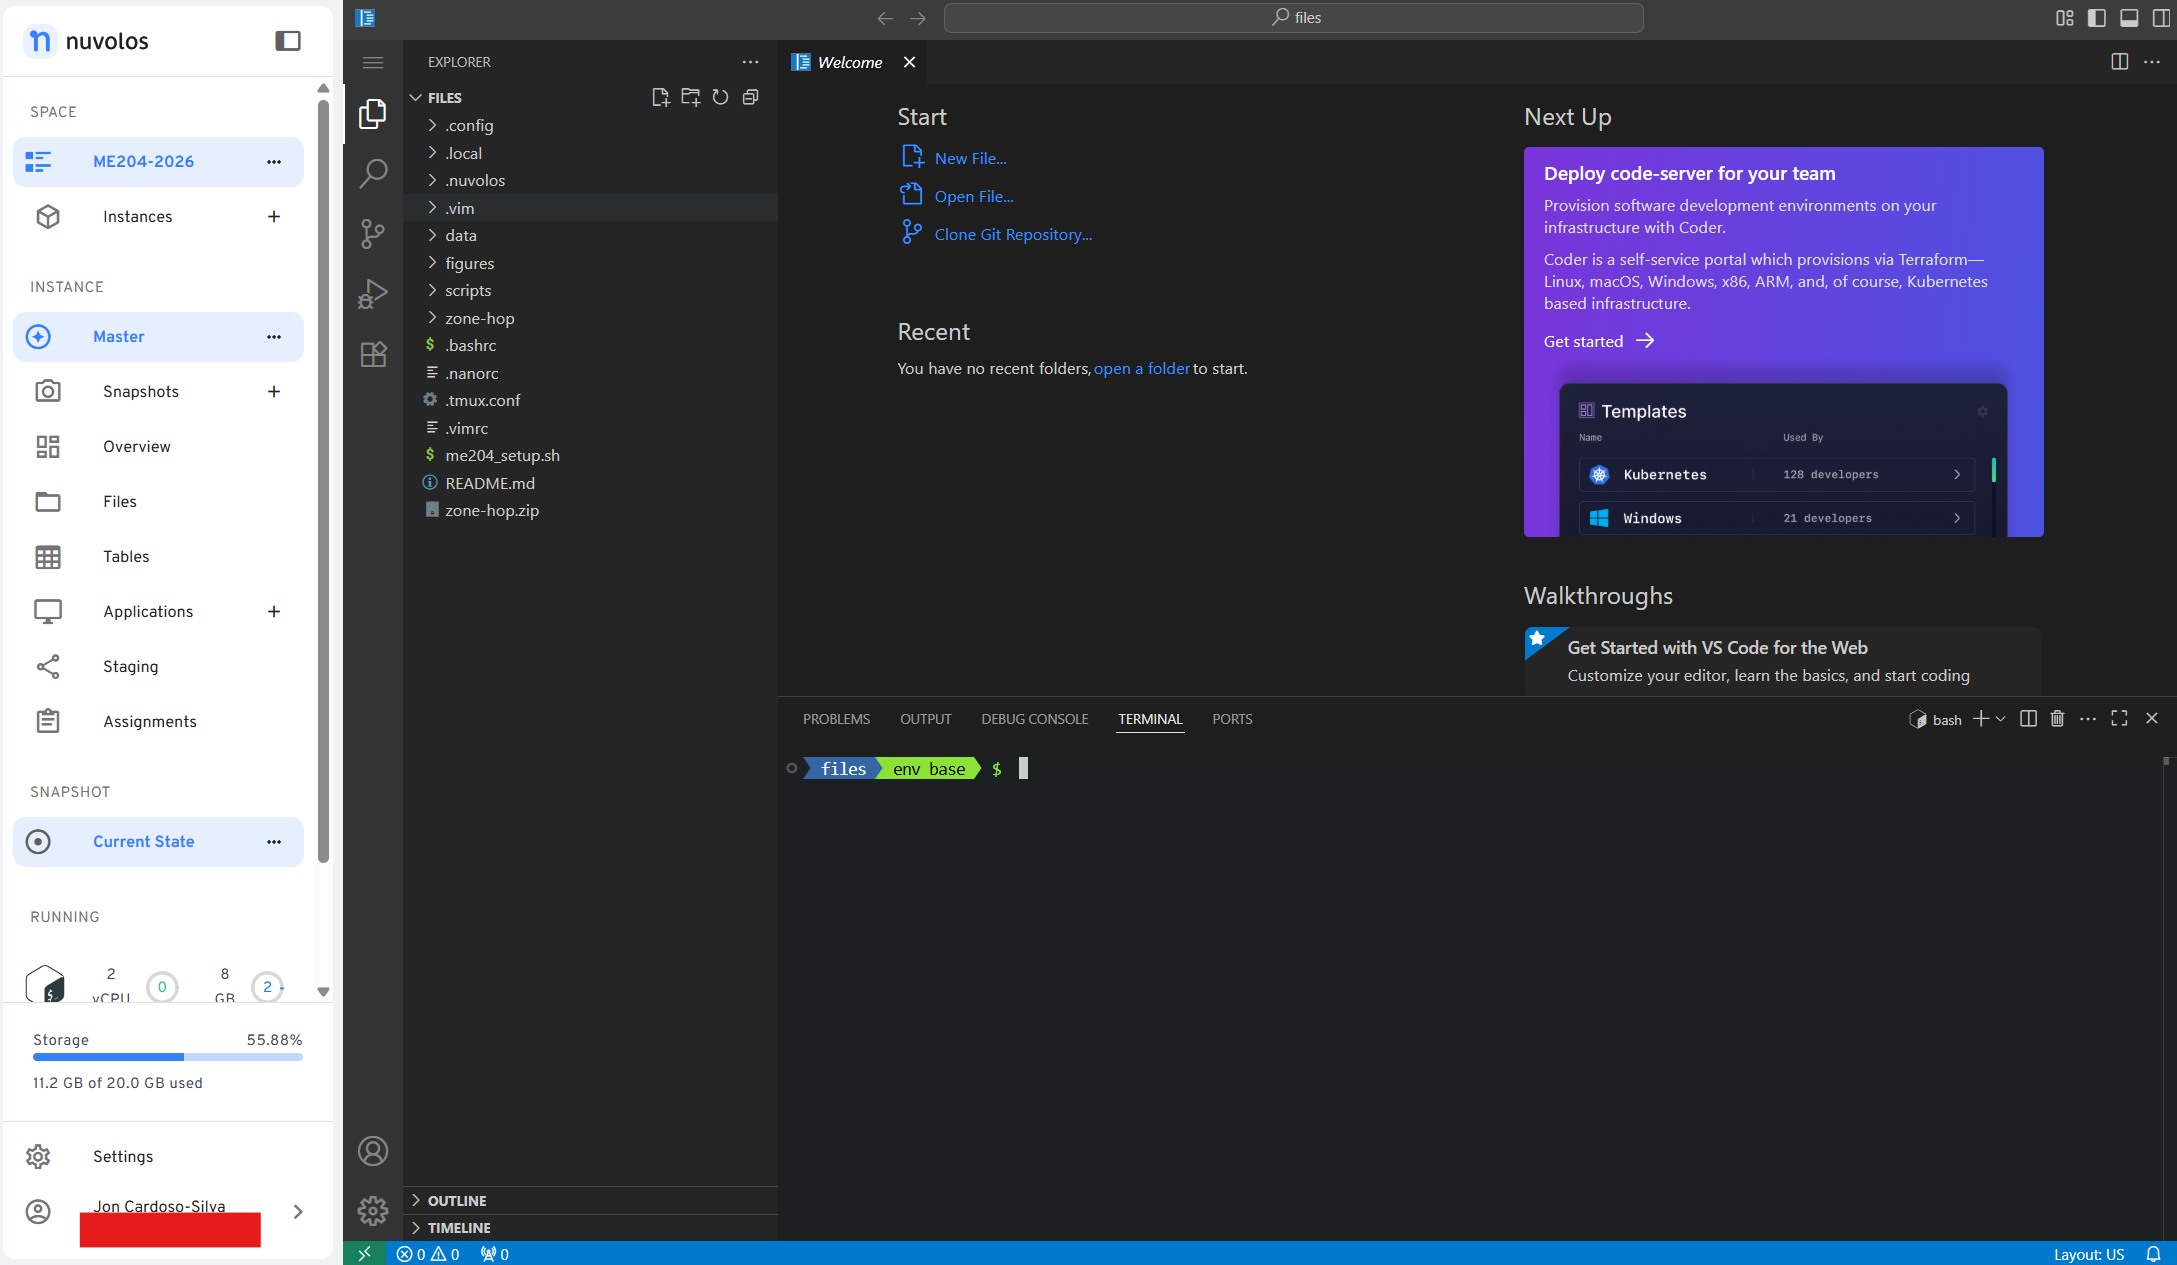Click the Open File... link

[x=974, y=196]
